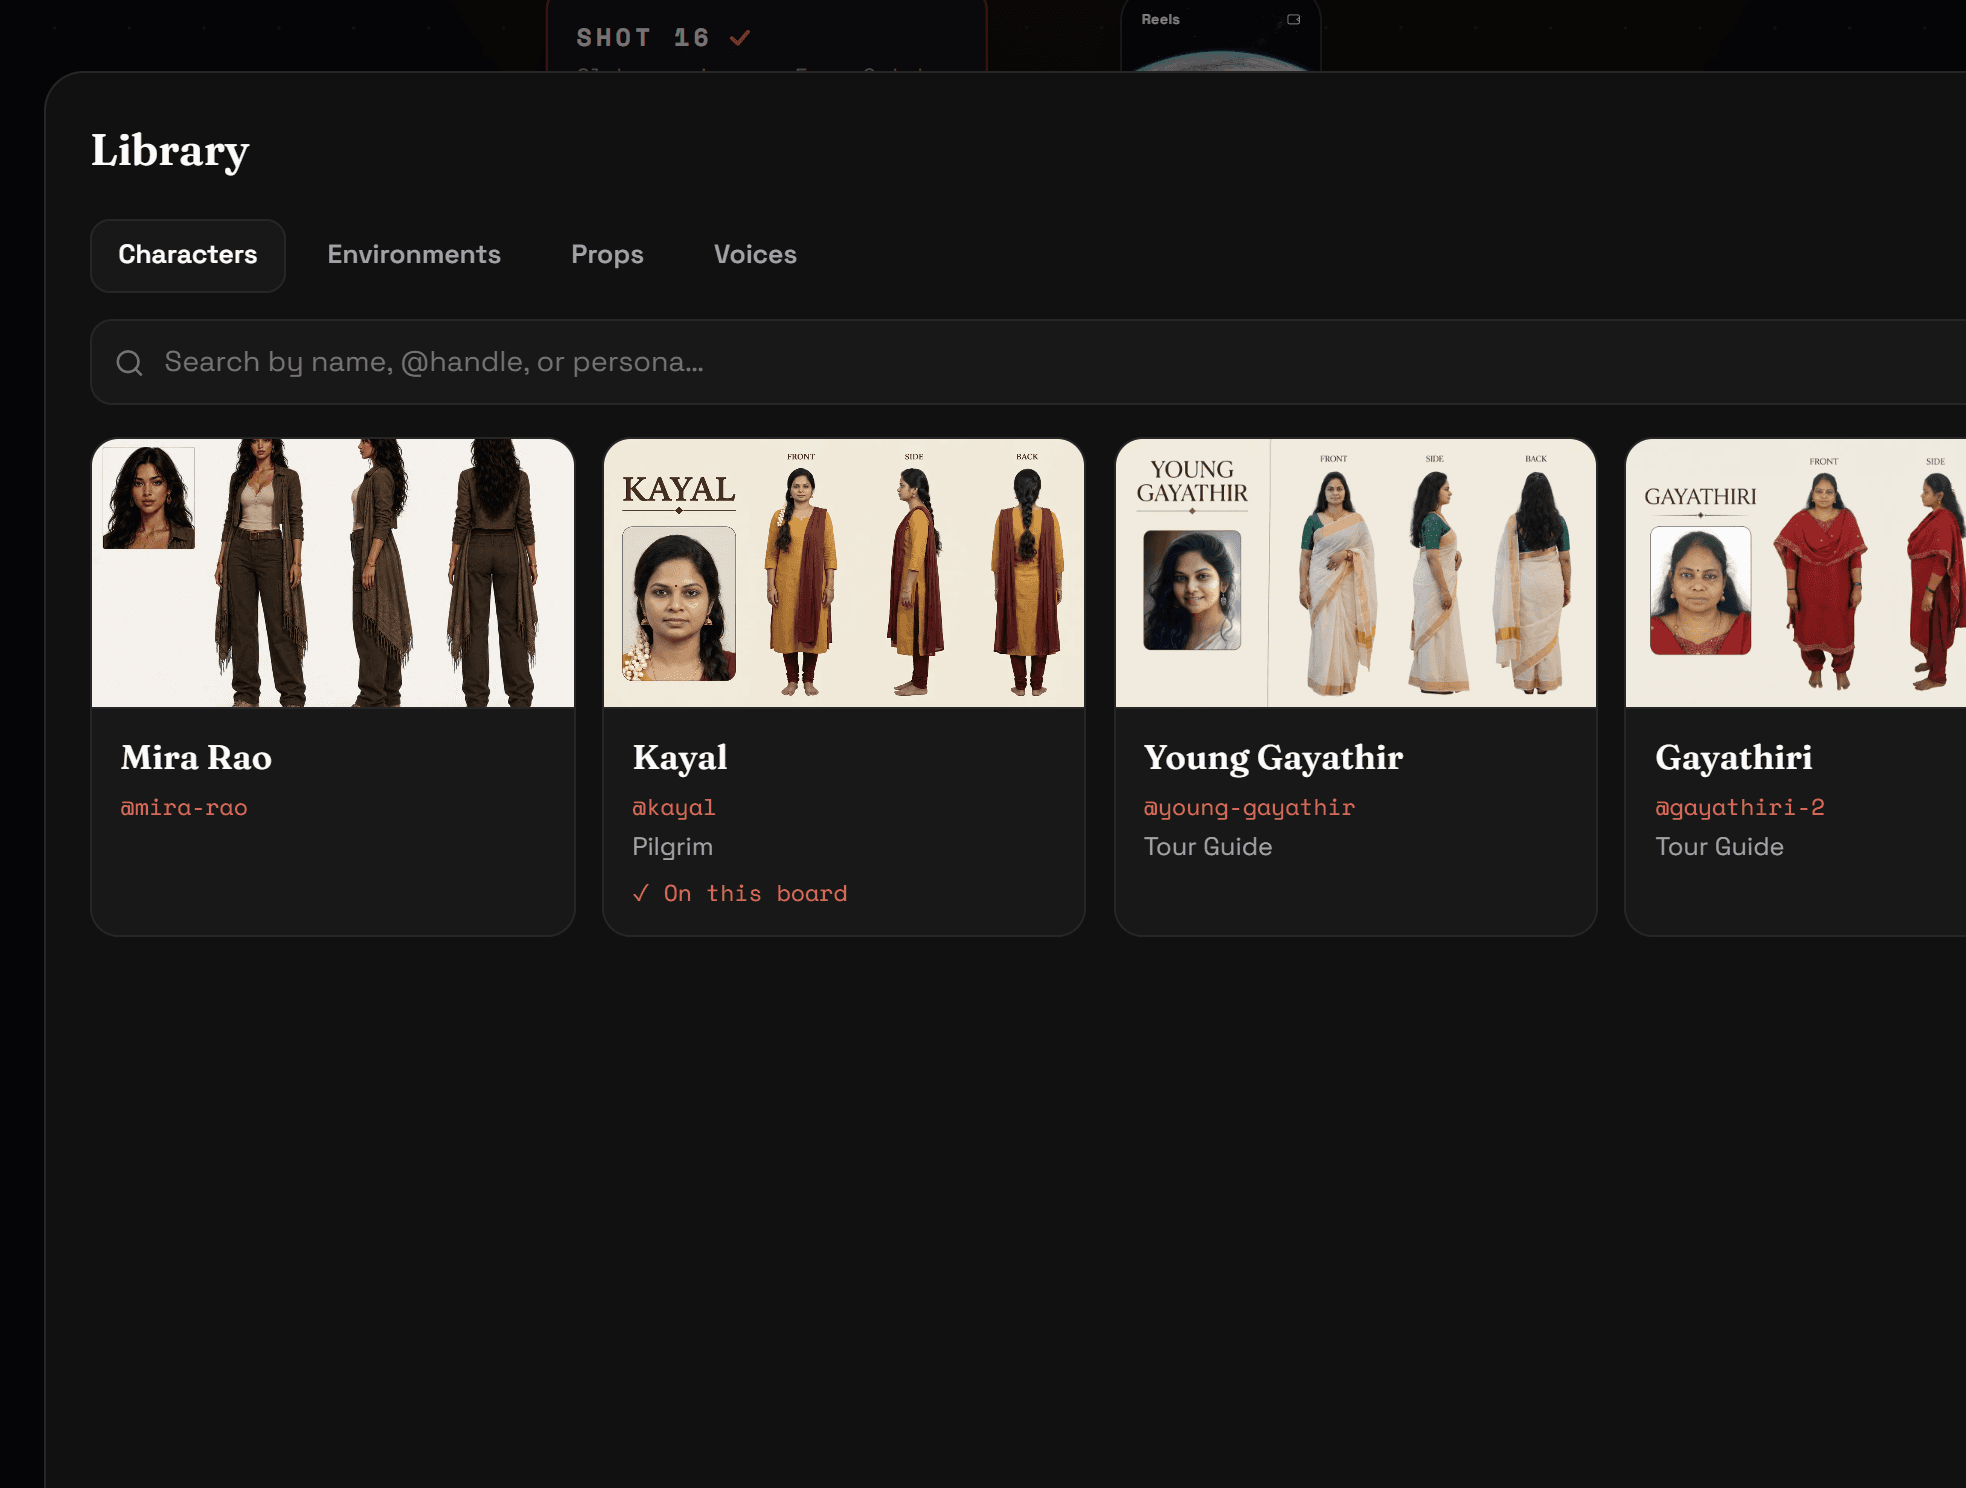Viewport: 1966px width, 1488px height.
Task: Click the Library heading
Action: pyautogui.click(x=170, y=151)
